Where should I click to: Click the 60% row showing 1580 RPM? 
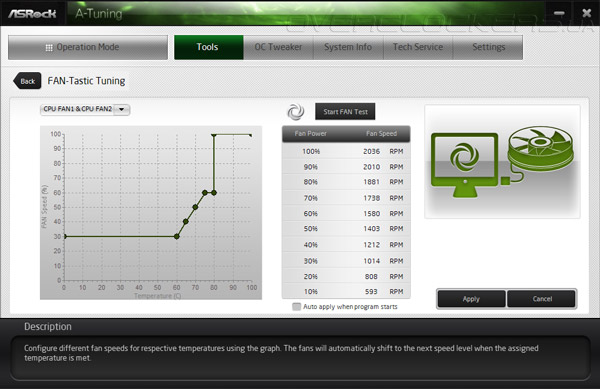[346, 213]
